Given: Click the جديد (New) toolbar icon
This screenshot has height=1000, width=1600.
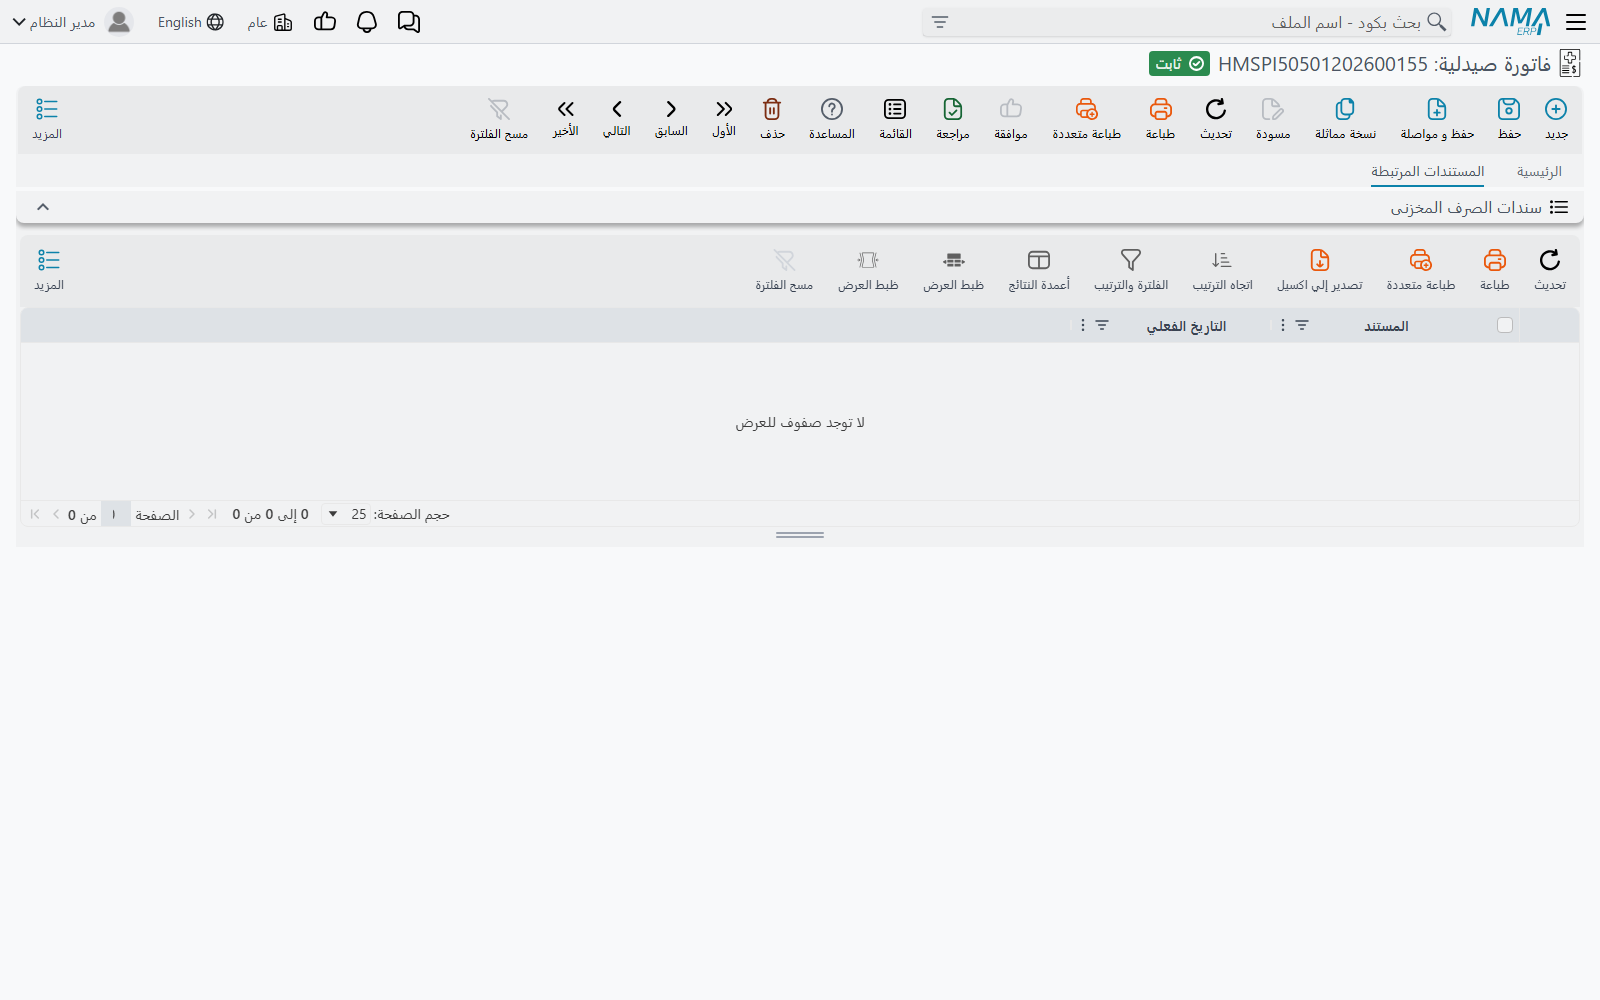Looking at the screenshot, I should click(x=1556, y=109).
